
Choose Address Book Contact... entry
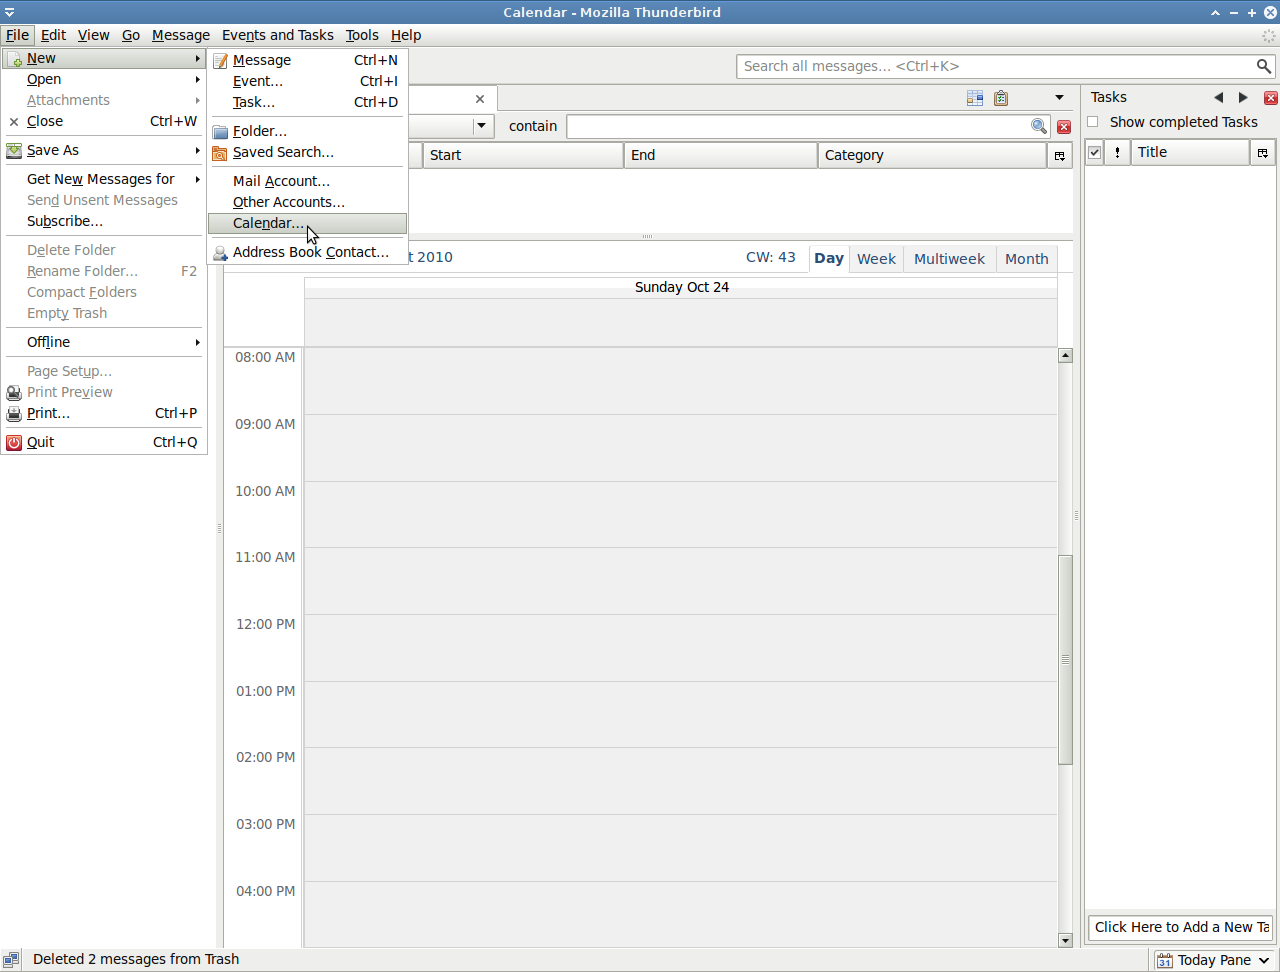click(307, 252)
